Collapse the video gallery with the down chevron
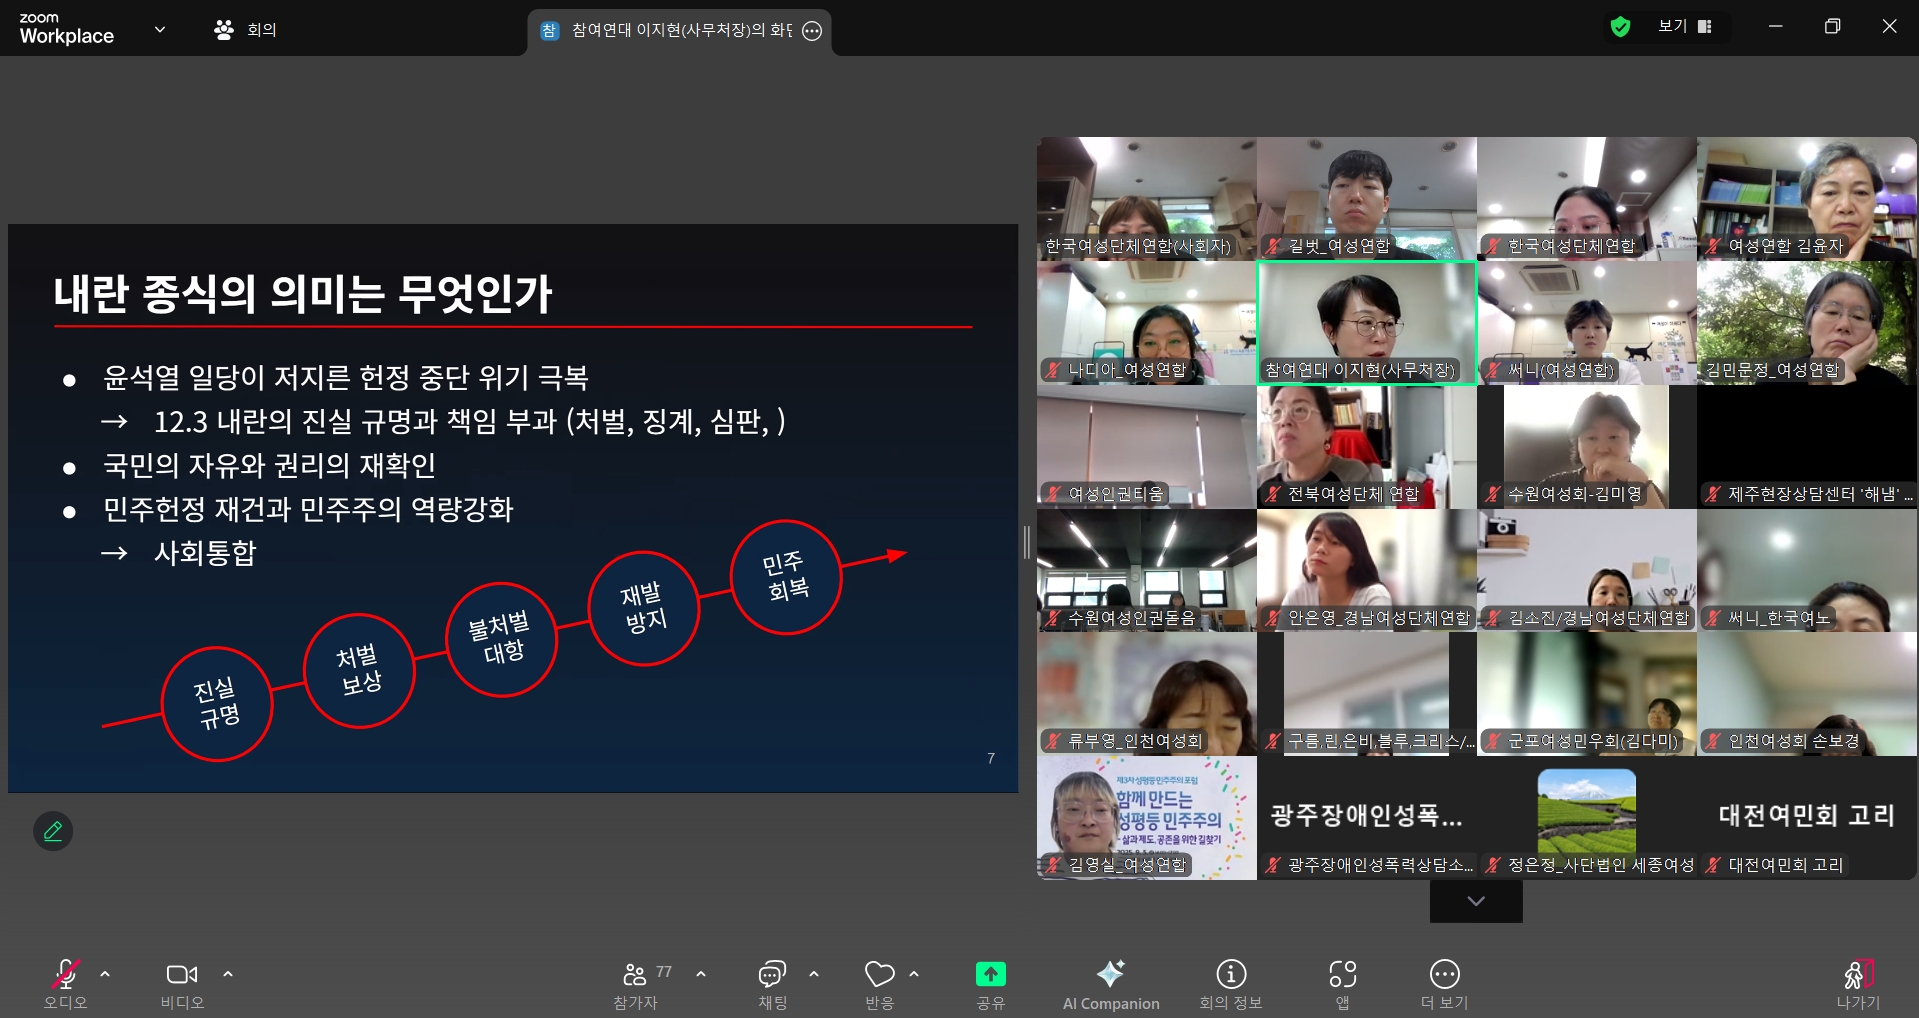 tap(1475, 900)
